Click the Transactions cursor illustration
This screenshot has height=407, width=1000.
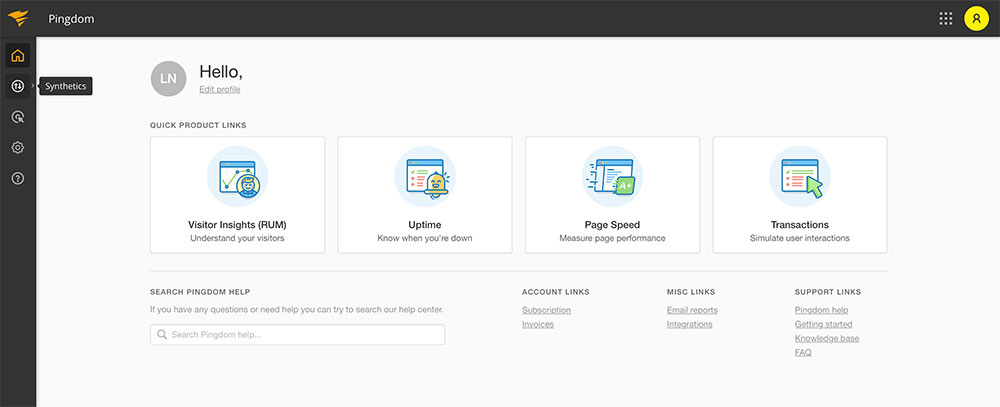tap(800, 177)
